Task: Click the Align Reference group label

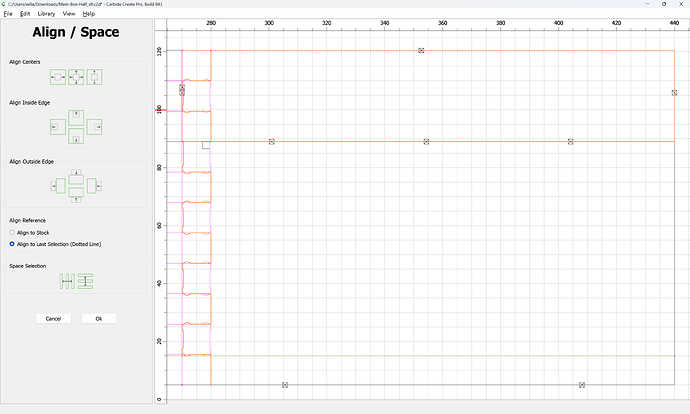Action: point(27,220)
